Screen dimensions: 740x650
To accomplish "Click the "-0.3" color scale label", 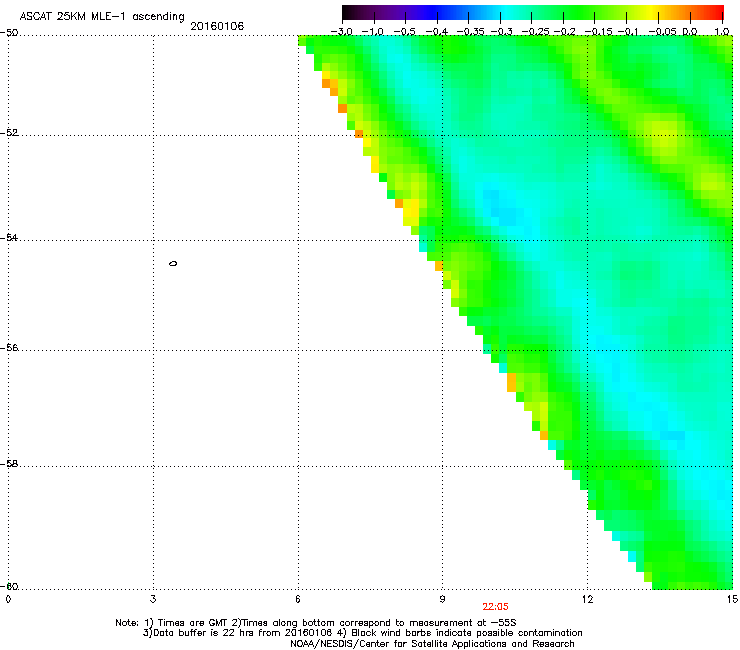I will point(501,32).
